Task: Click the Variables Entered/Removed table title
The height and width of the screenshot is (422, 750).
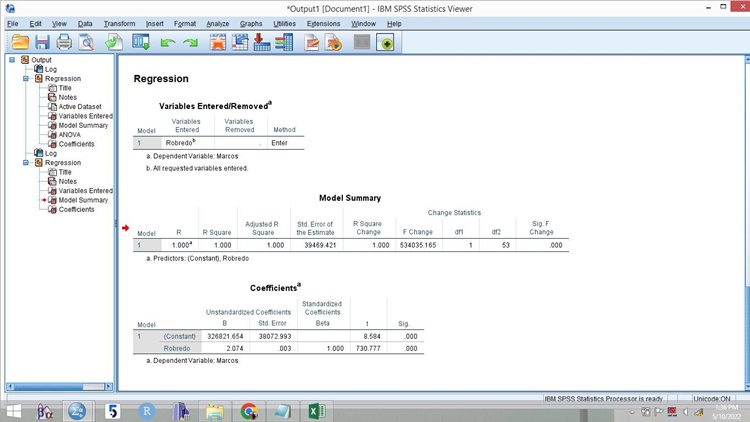Action: click(x=215, y=106)
